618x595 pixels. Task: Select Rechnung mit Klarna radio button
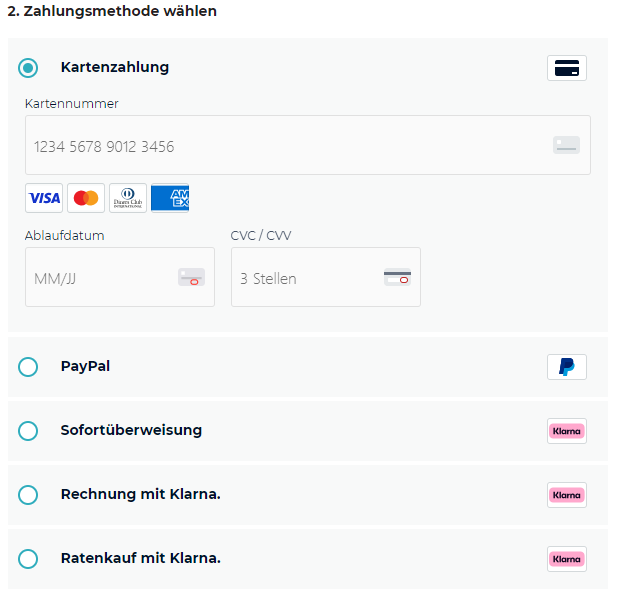pyautogui.click(x=28, y=495)
